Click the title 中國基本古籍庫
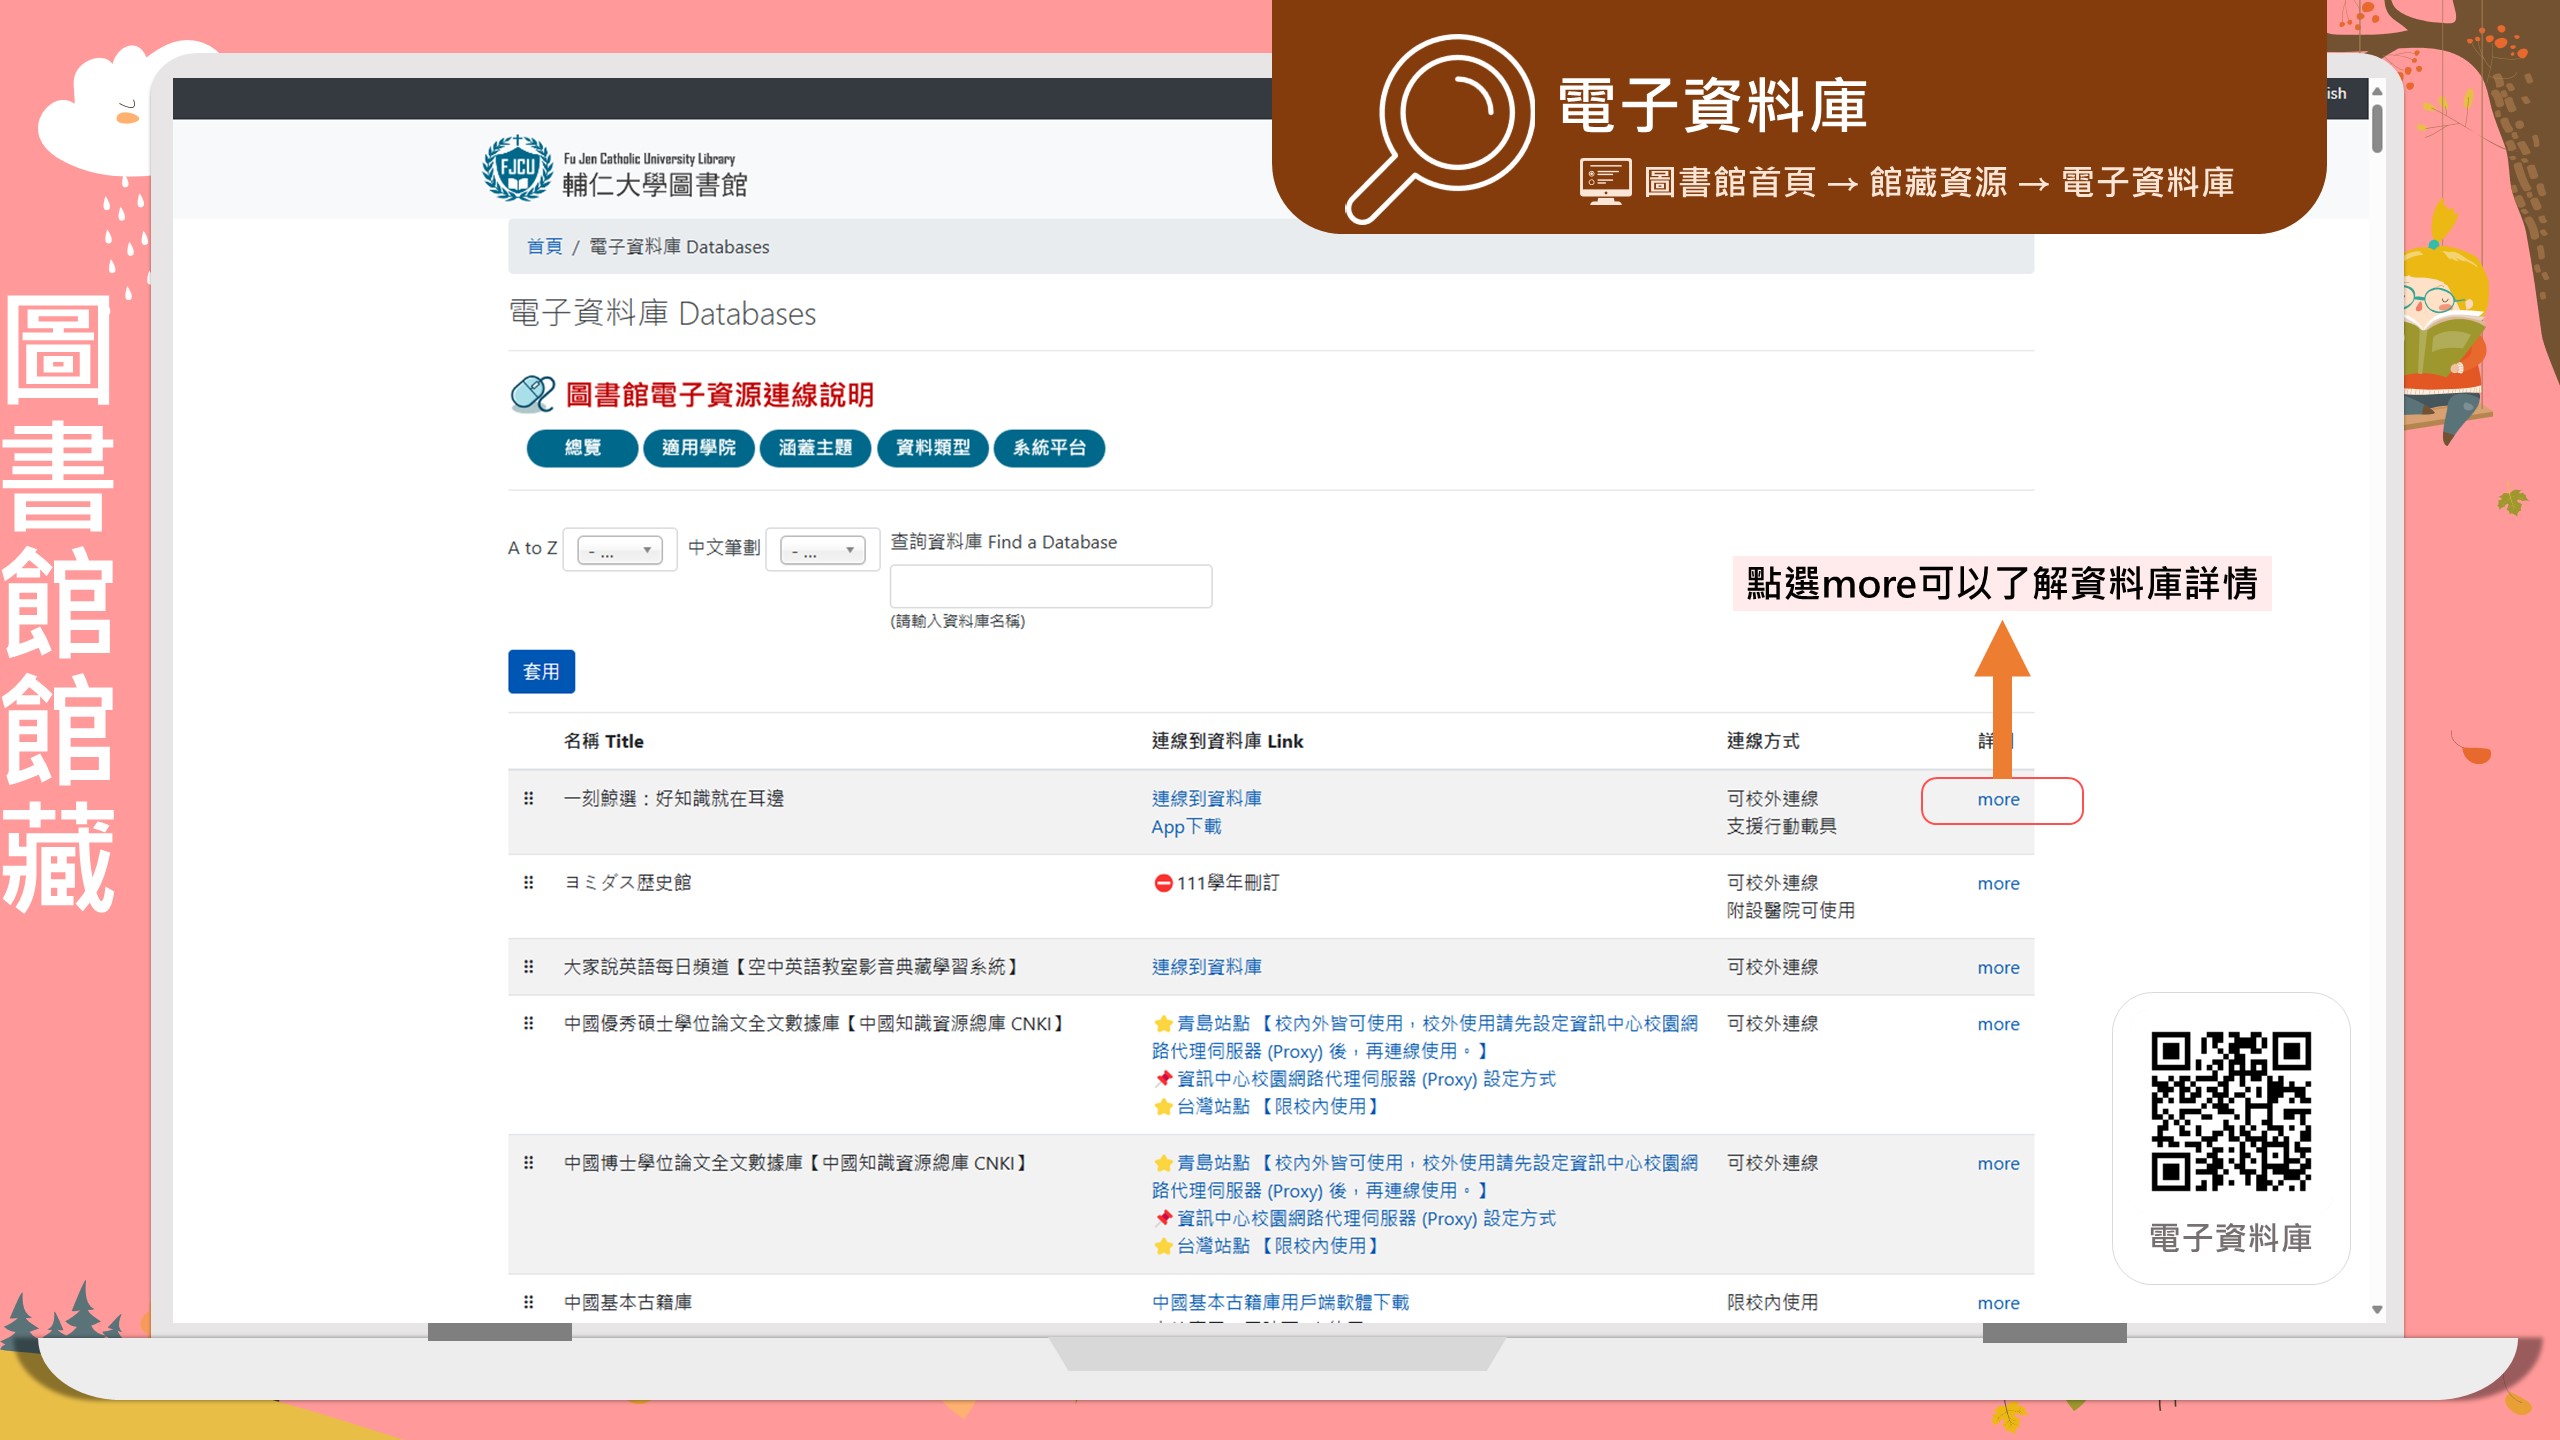This screenshot has width=2560, height=1440. pos(627,1302)
